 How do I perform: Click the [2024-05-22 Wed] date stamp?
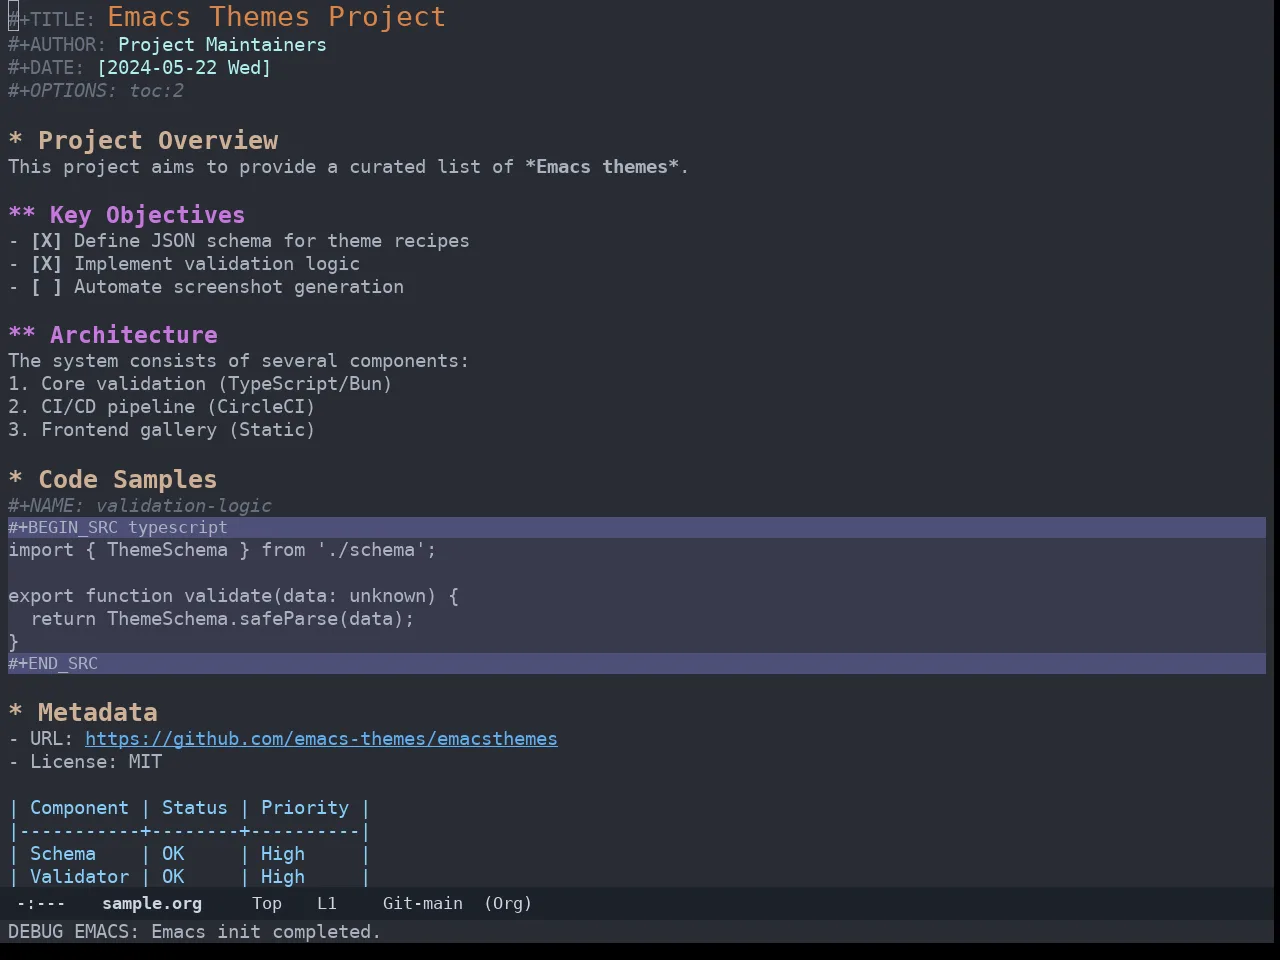coord(184,68)
